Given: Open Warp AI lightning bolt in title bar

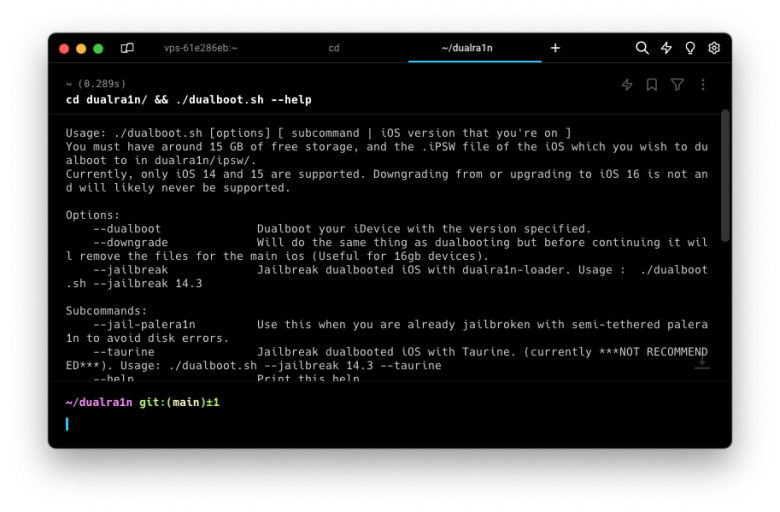Looking at the screenshot, I should pos(666,48).
